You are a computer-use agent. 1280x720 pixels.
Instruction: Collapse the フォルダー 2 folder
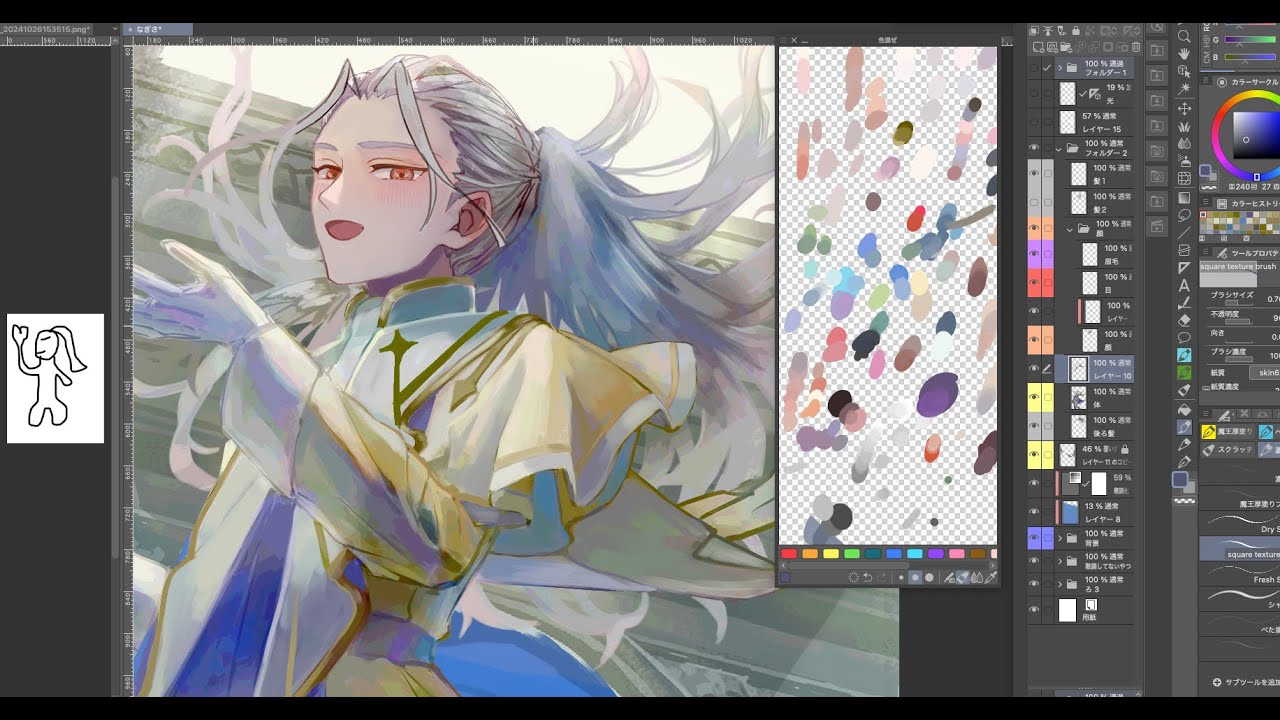coord(1060,148)
